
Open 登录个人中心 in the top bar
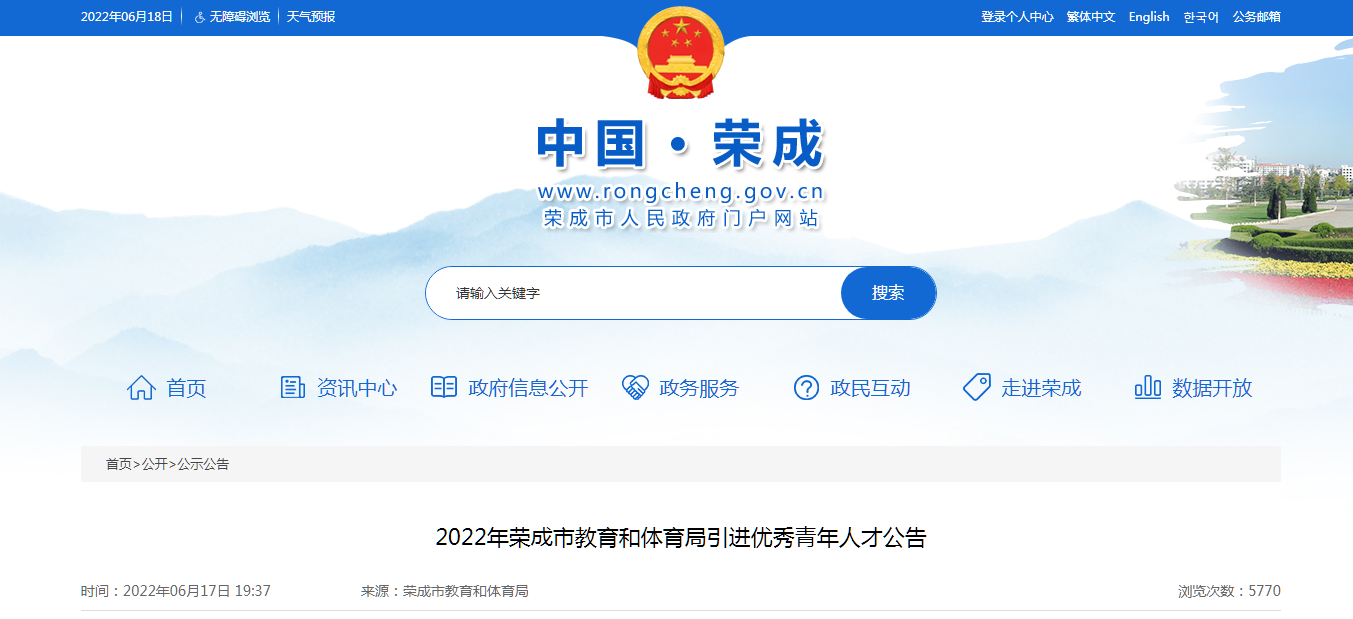pyautogui.click(x=1017, y=17)
